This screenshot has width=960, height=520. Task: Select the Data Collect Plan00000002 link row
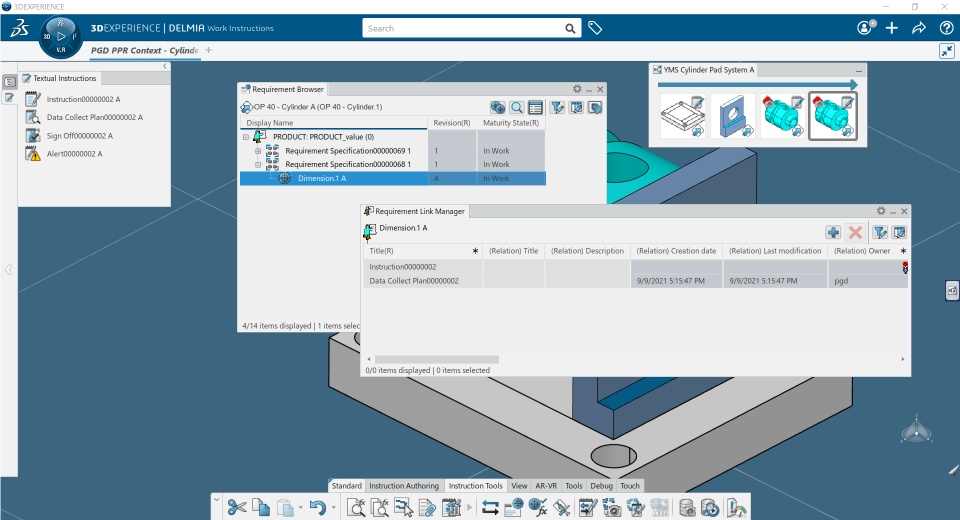click(635, 281)
